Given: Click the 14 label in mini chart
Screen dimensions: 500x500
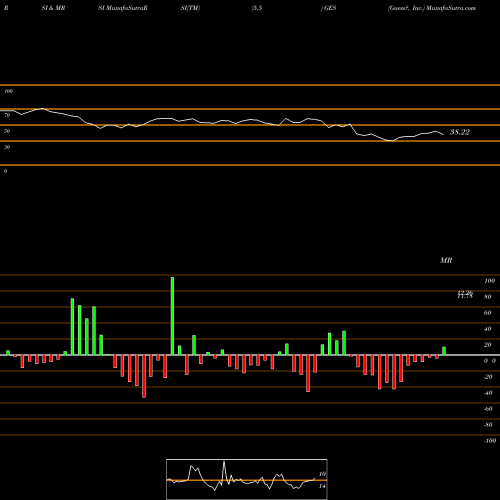Looking at the screenshot, I should tap(322, 486).
